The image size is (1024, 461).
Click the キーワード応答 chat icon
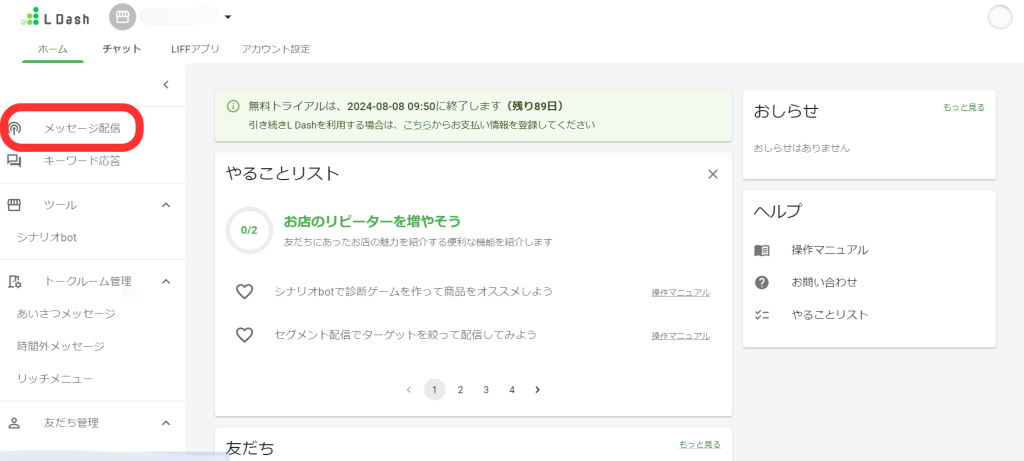point(15,161)
